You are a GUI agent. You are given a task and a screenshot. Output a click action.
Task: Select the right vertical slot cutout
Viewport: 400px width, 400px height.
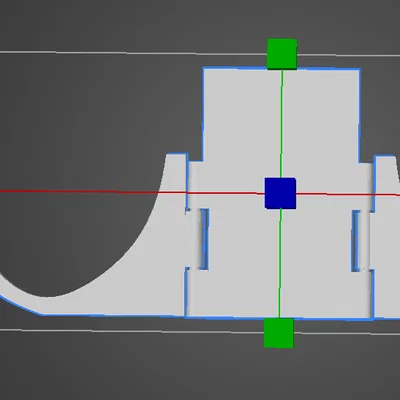coord(356,240)
